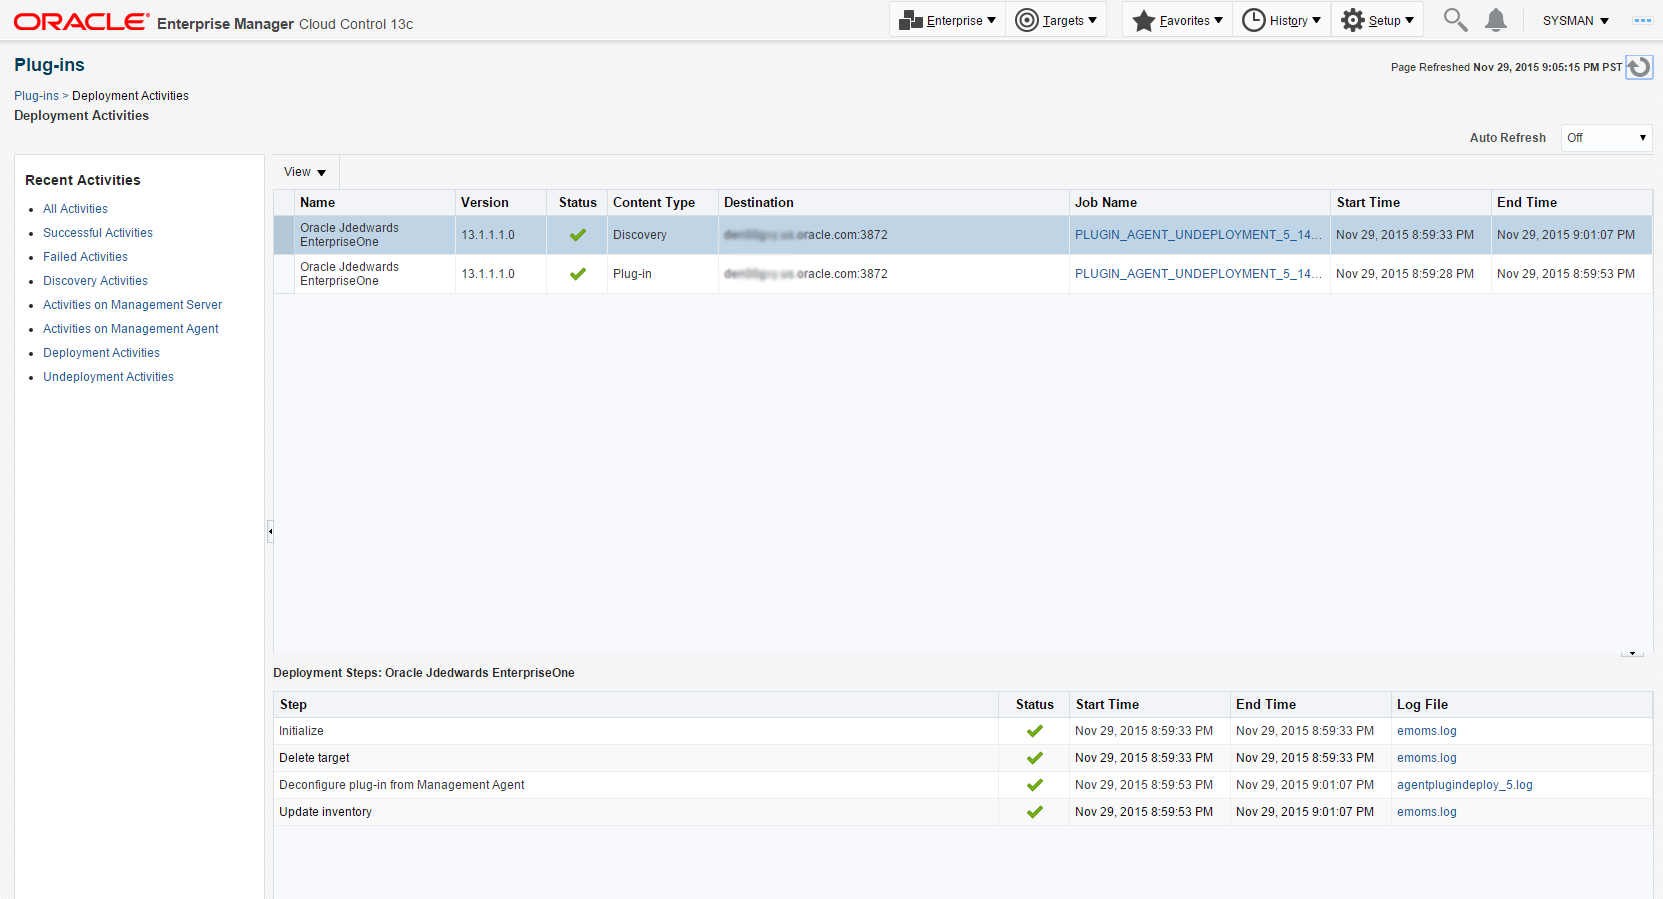Expand the View menu in table toolbar

(x=305, y=172)
